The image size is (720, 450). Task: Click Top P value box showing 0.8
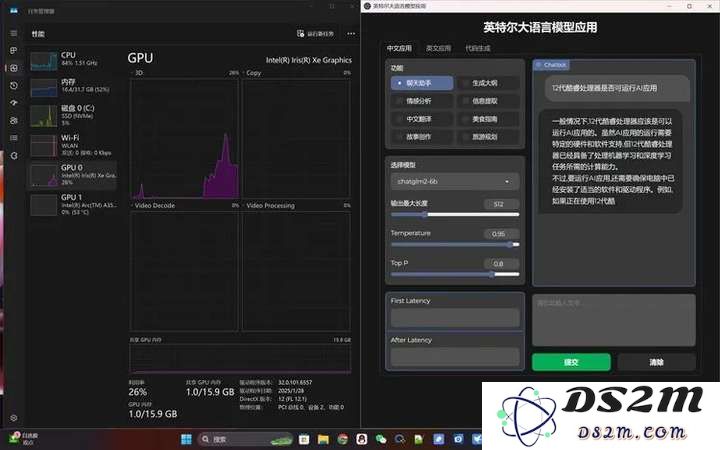501,264
